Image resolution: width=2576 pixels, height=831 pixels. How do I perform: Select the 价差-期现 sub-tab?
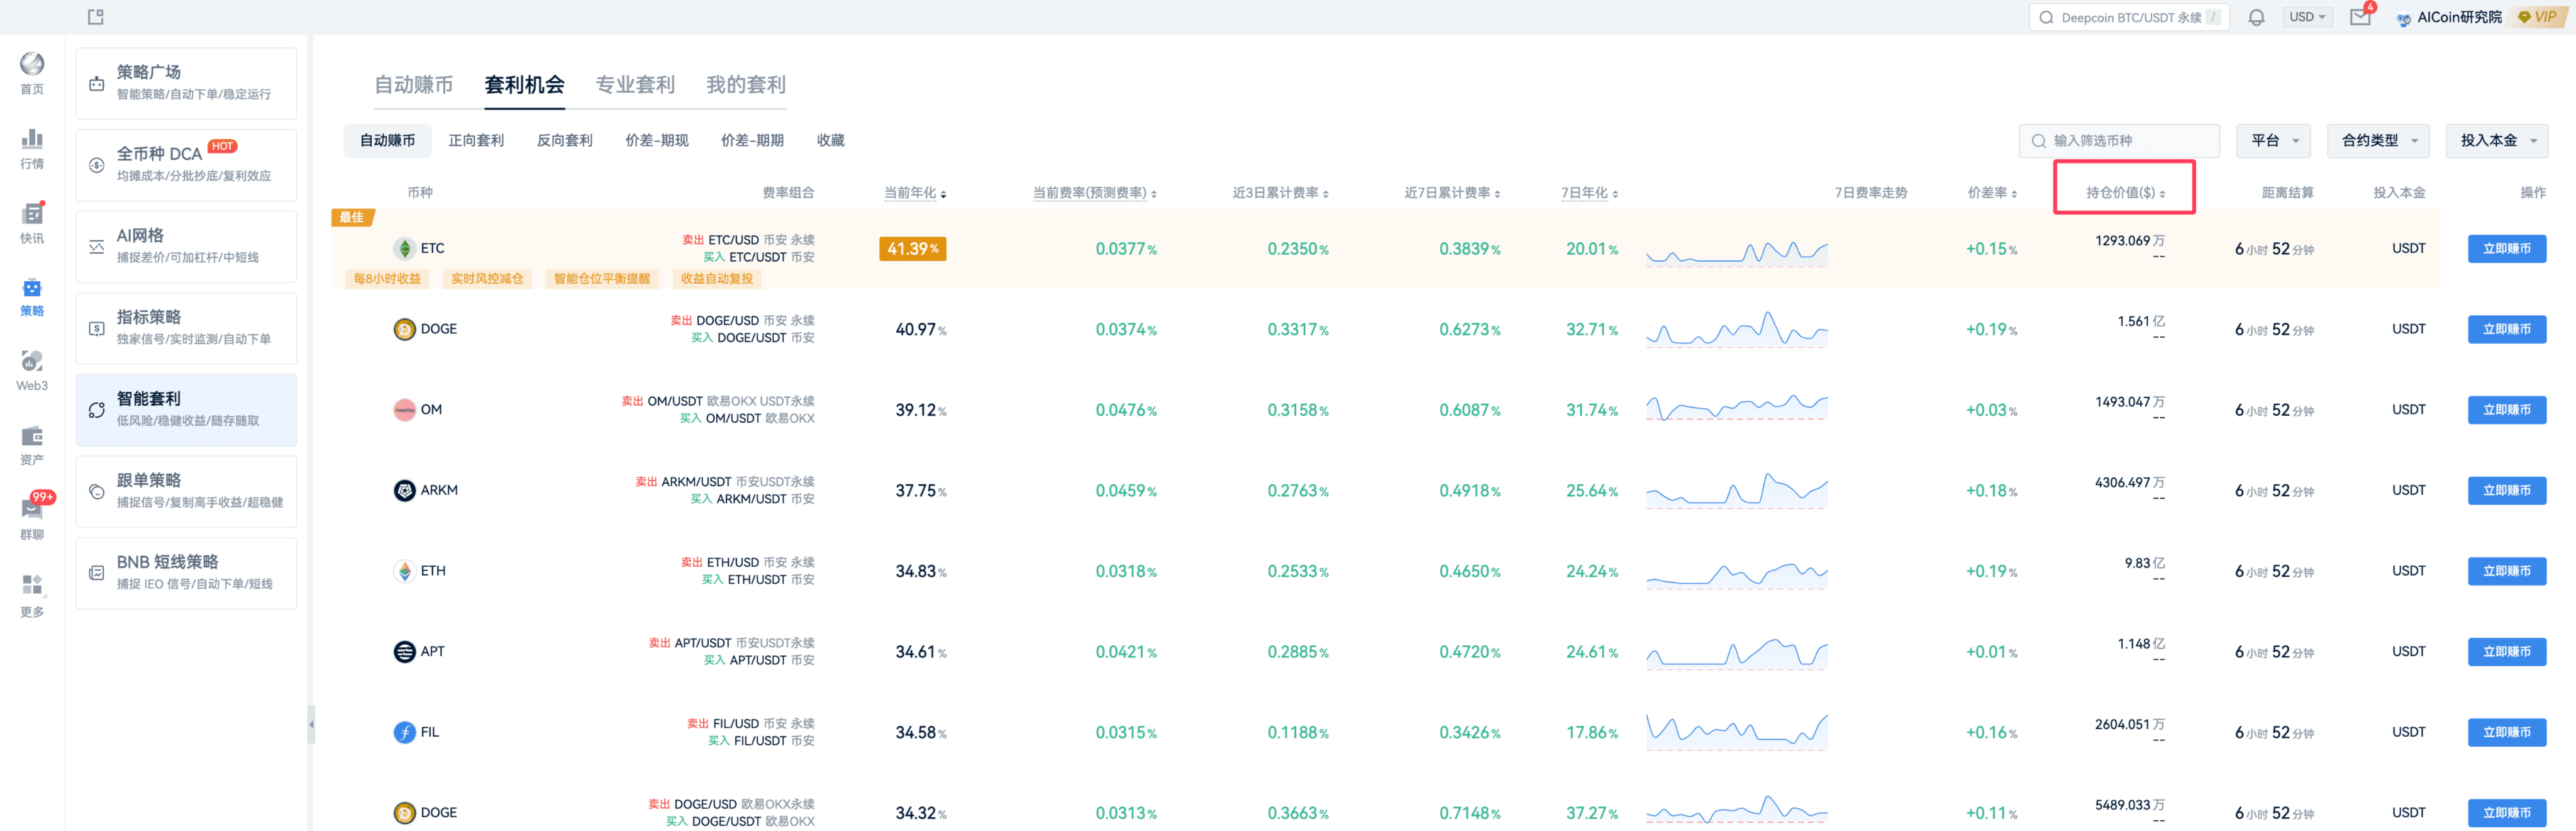[656, 141]
